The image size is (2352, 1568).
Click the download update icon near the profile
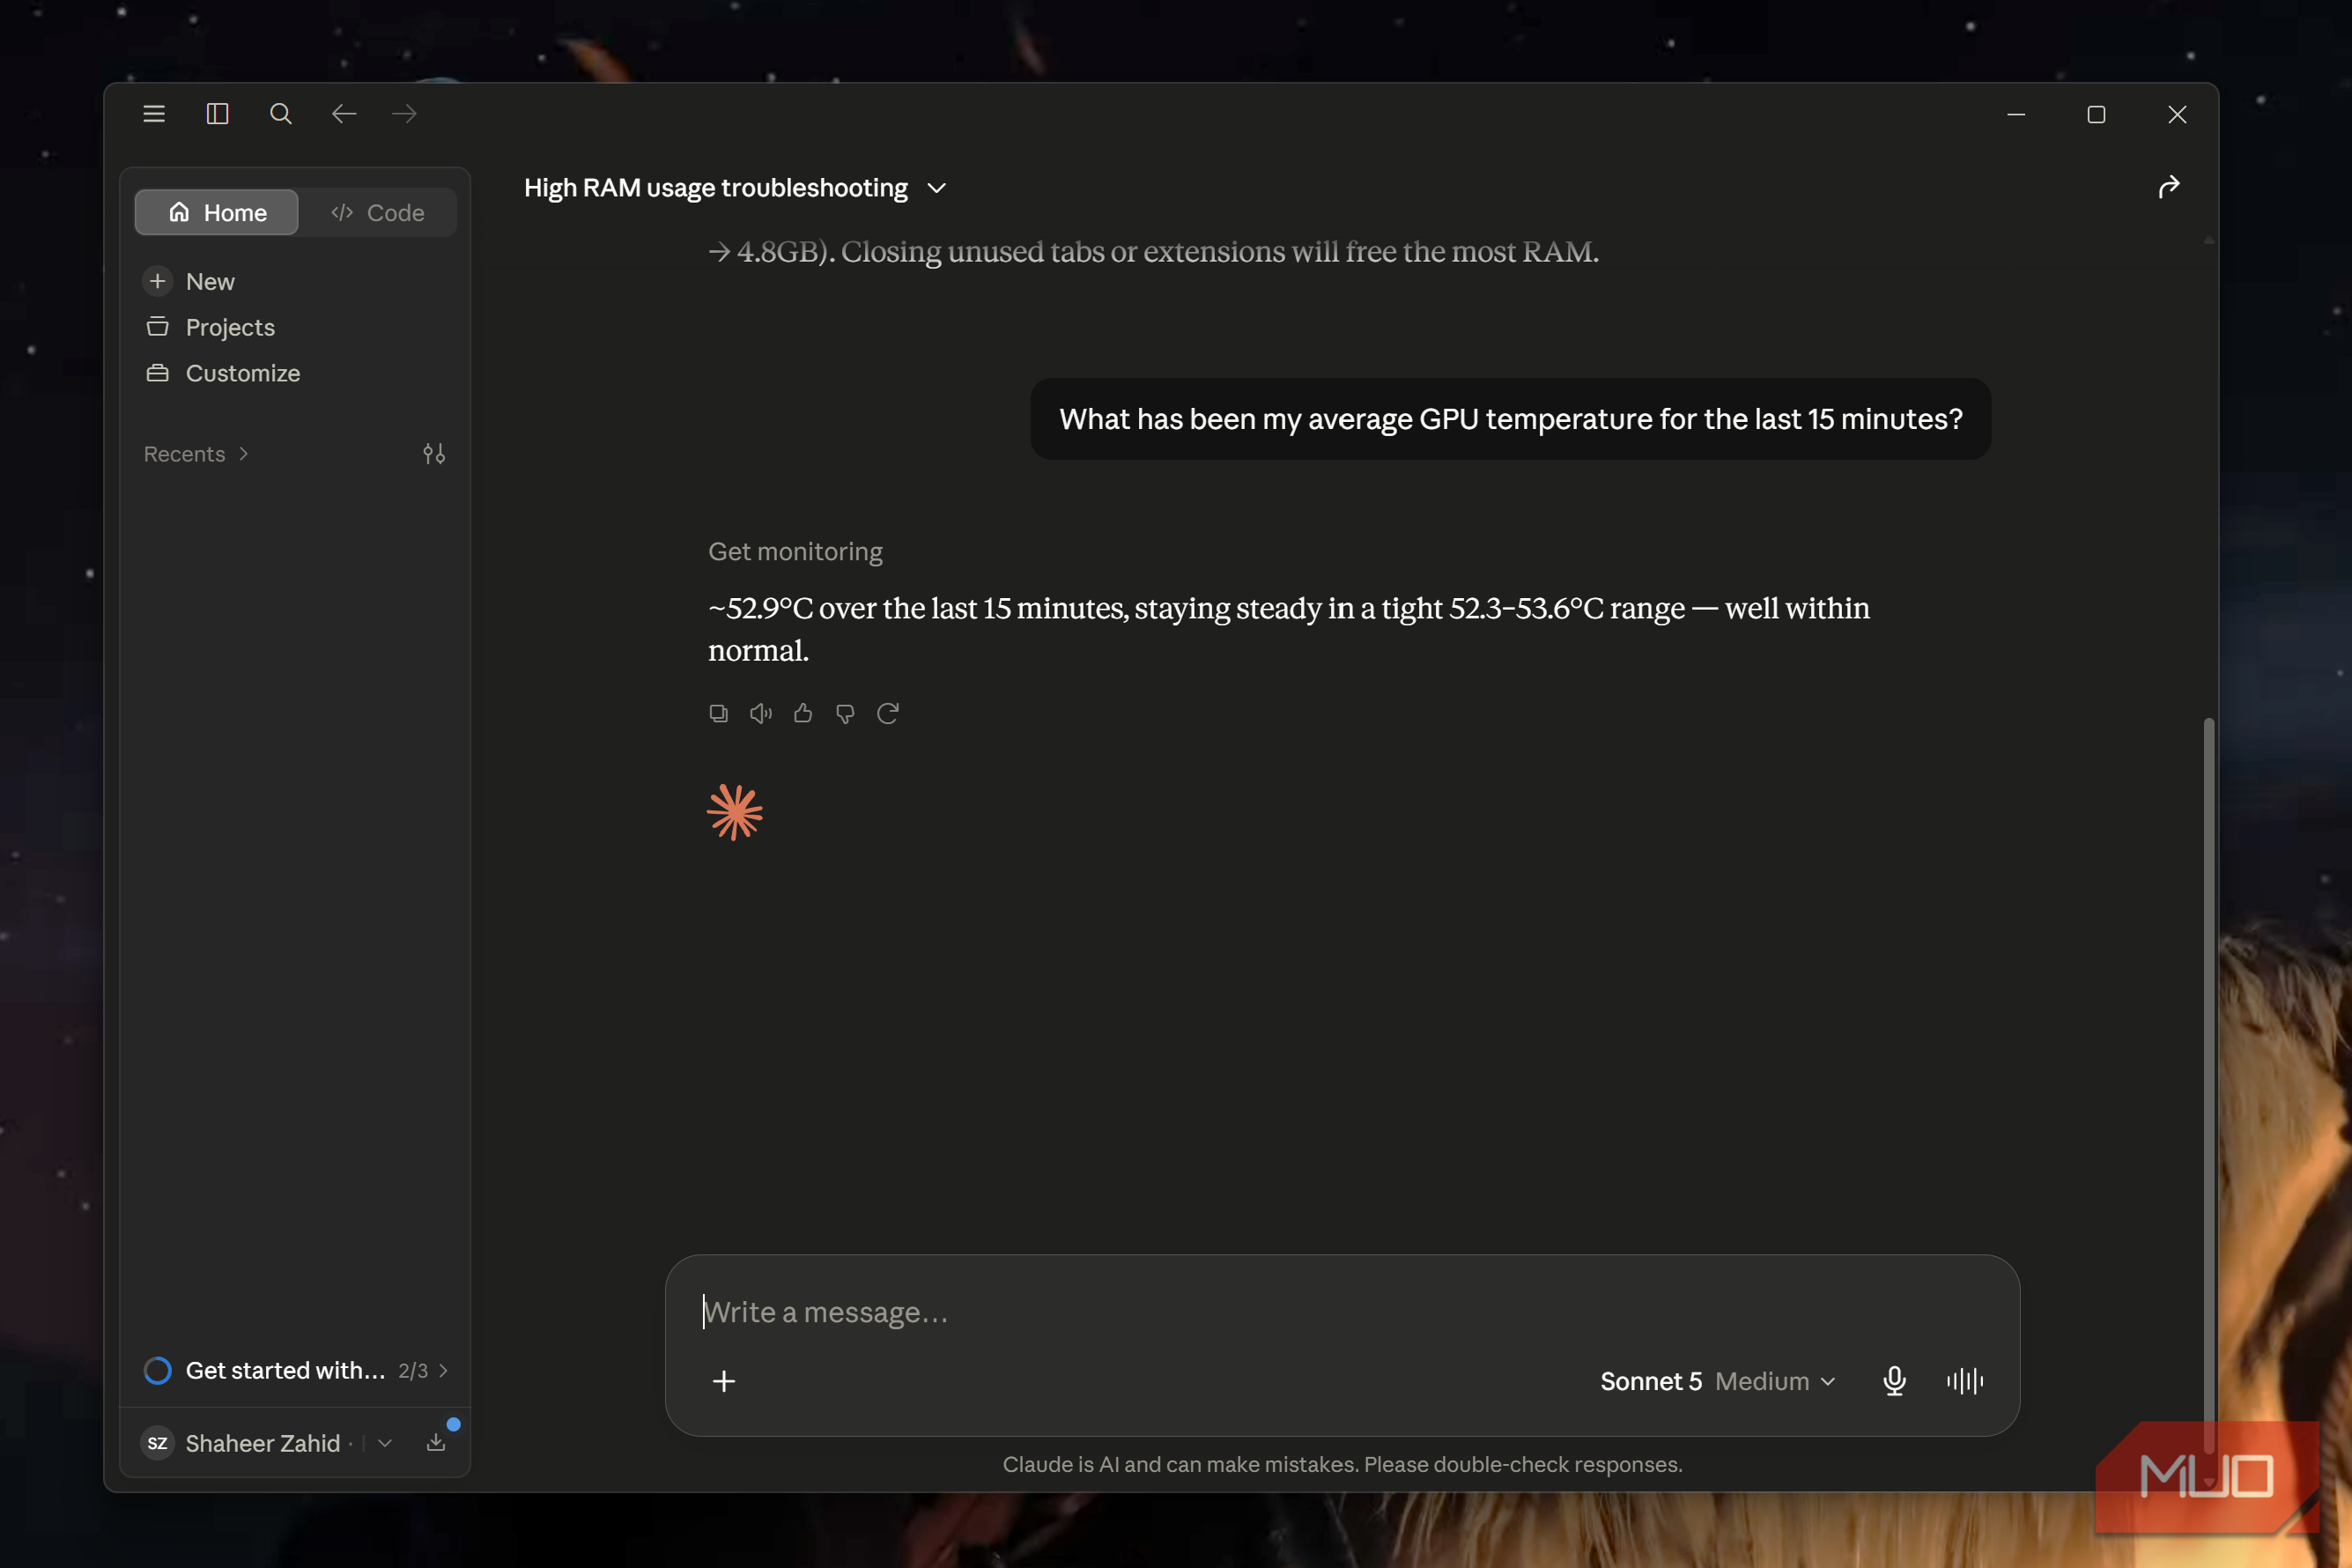coord(436,1442)
